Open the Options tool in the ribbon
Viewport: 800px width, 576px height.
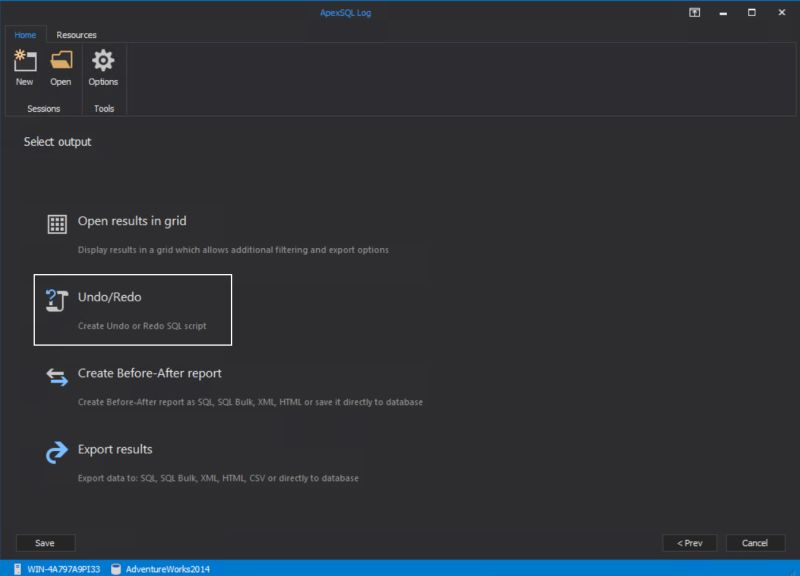pyautogui.click(x=103, y=62)
